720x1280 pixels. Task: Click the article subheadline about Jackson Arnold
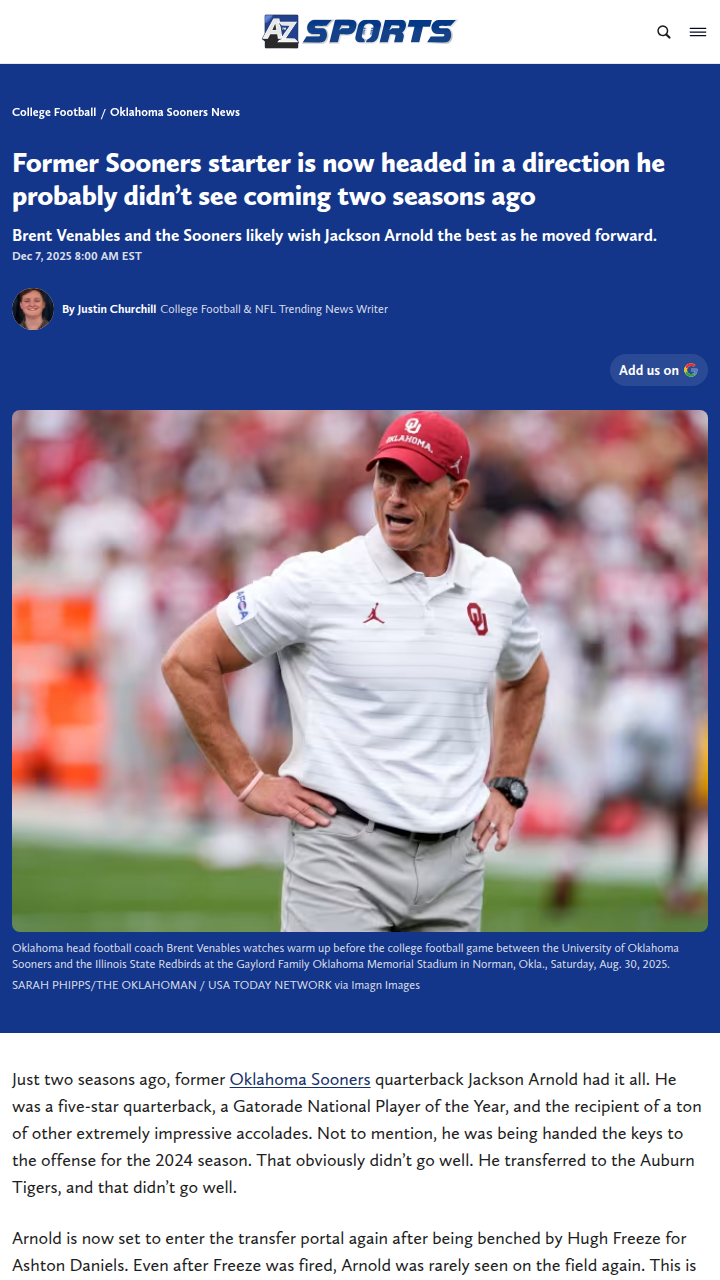point(334,236)
